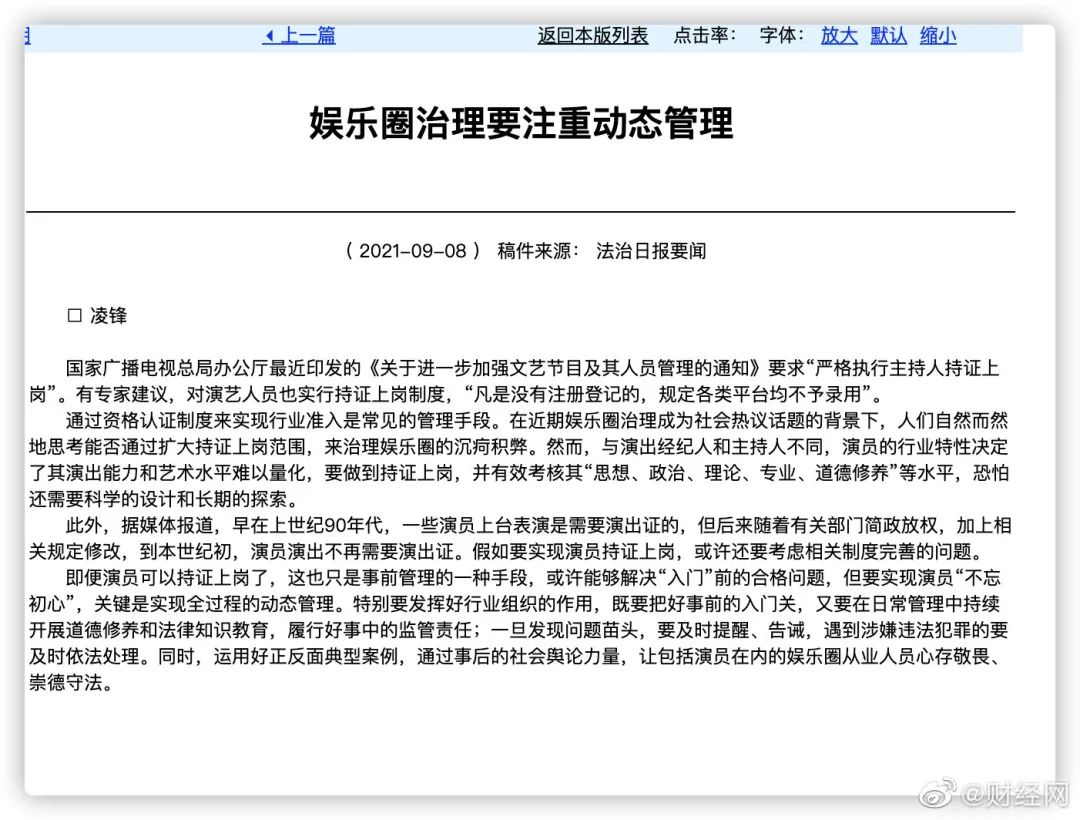Click the publication date 2021-09-08

[x=412, y=251]
